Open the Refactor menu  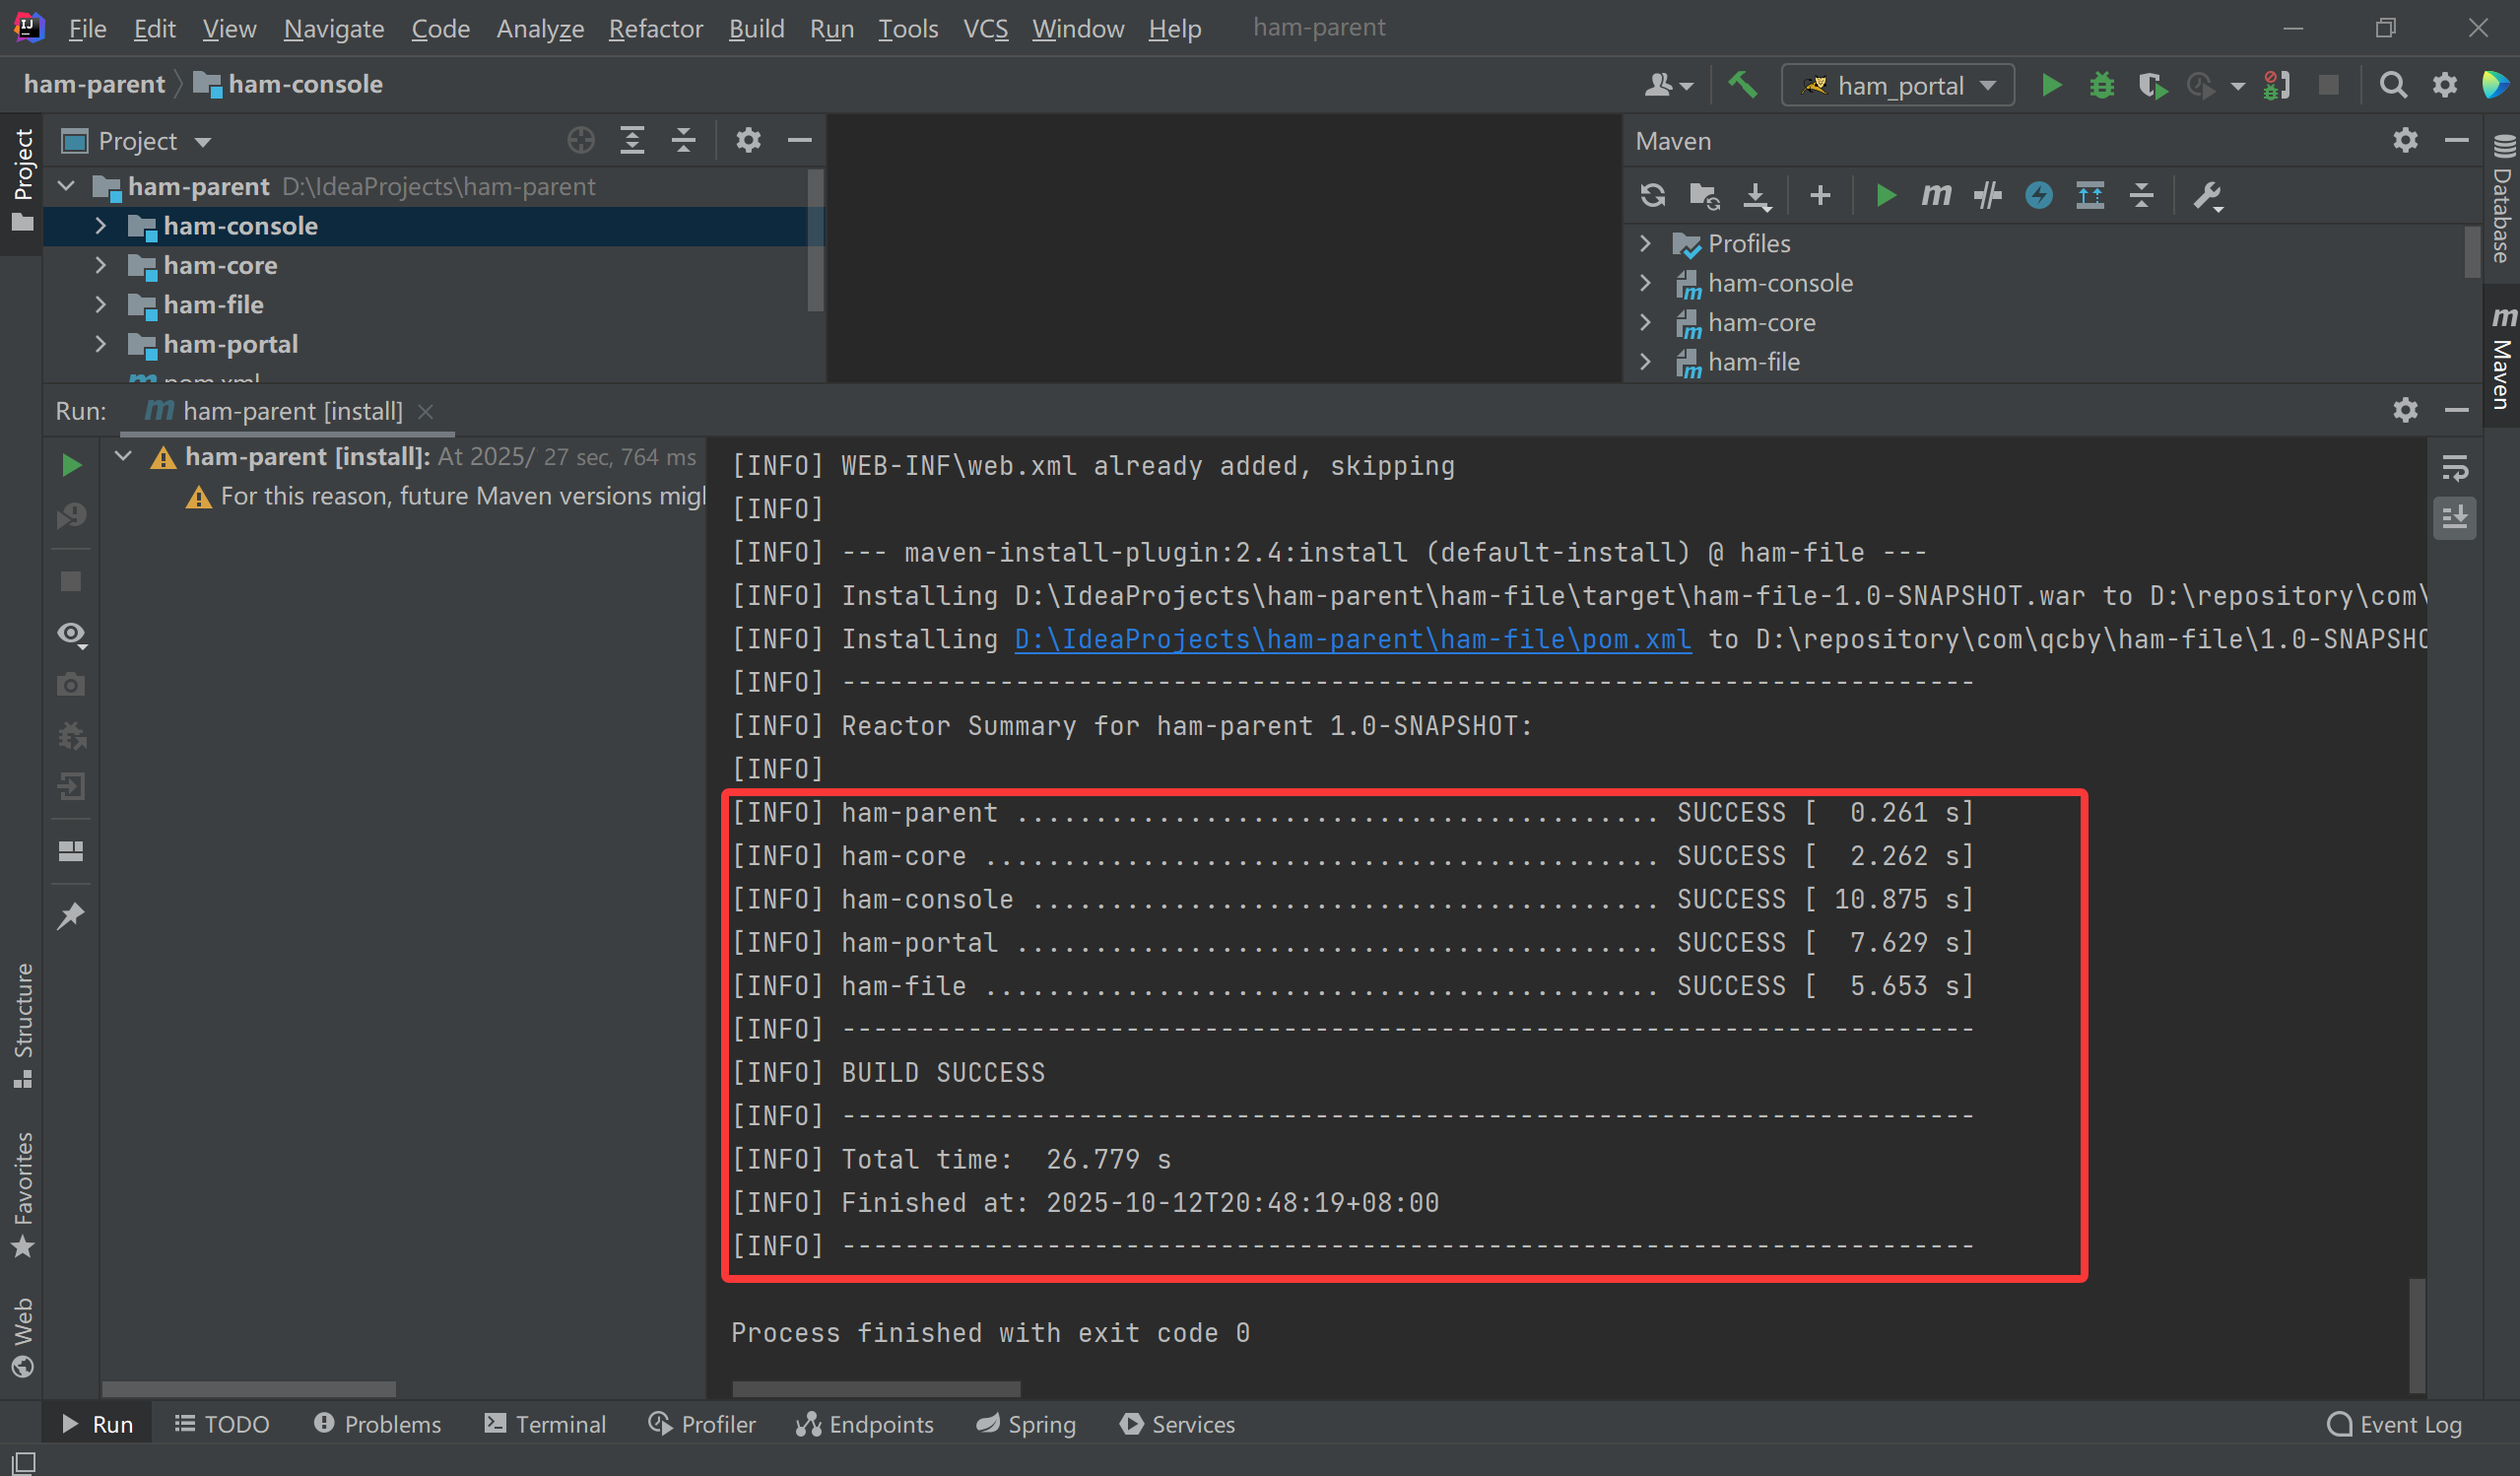pos(655,28)
